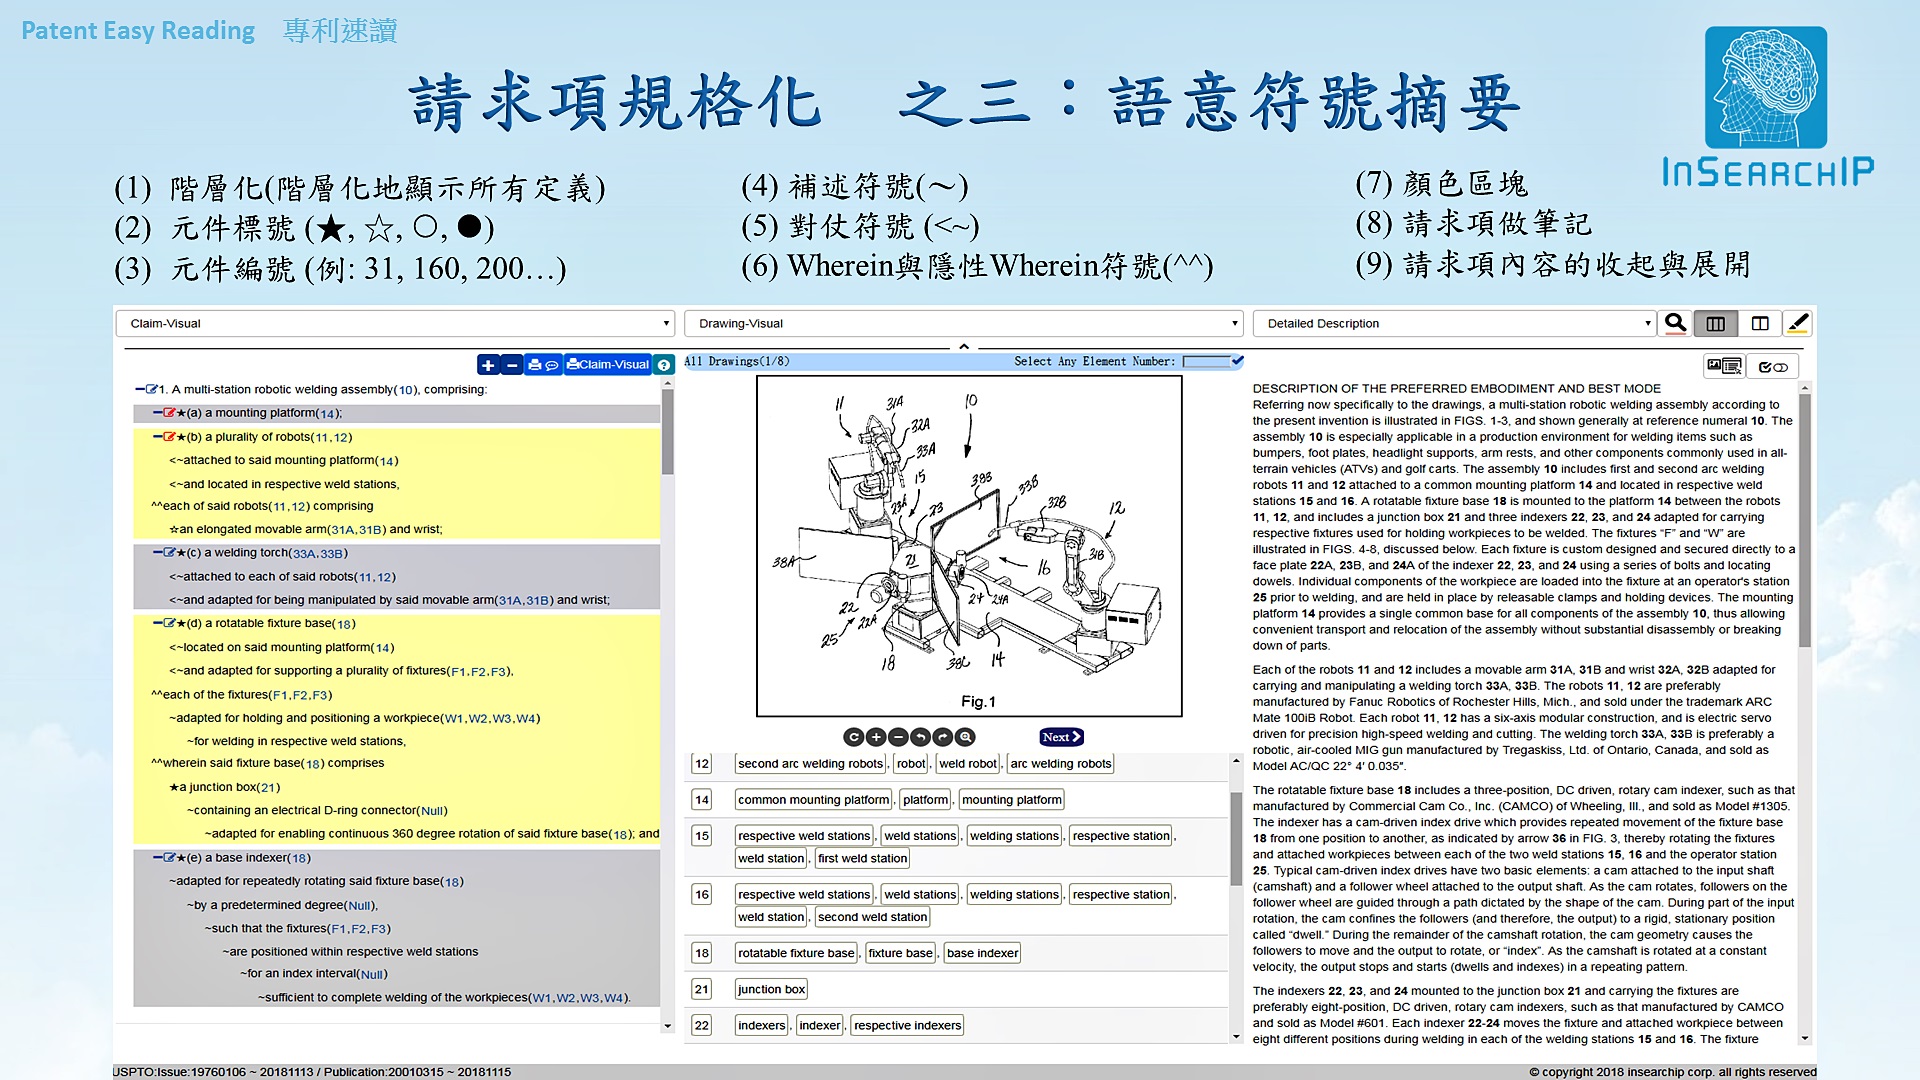1920x1080 pixels.
Task: Click the 'first weld station' term
Action: pyautogui.click(x=862, y=858)
